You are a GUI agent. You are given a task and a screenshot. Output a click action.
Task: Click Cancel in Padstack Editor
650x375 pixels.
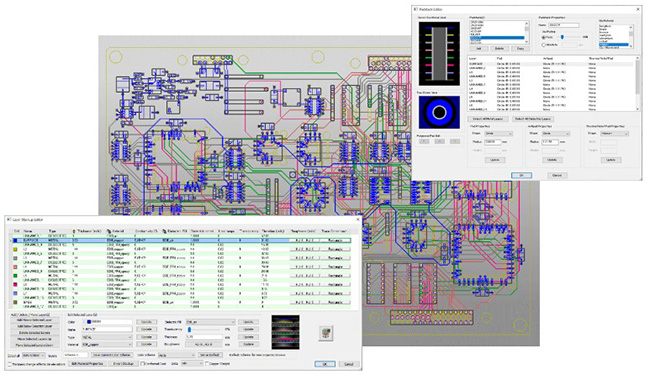(x=557, y=175)
